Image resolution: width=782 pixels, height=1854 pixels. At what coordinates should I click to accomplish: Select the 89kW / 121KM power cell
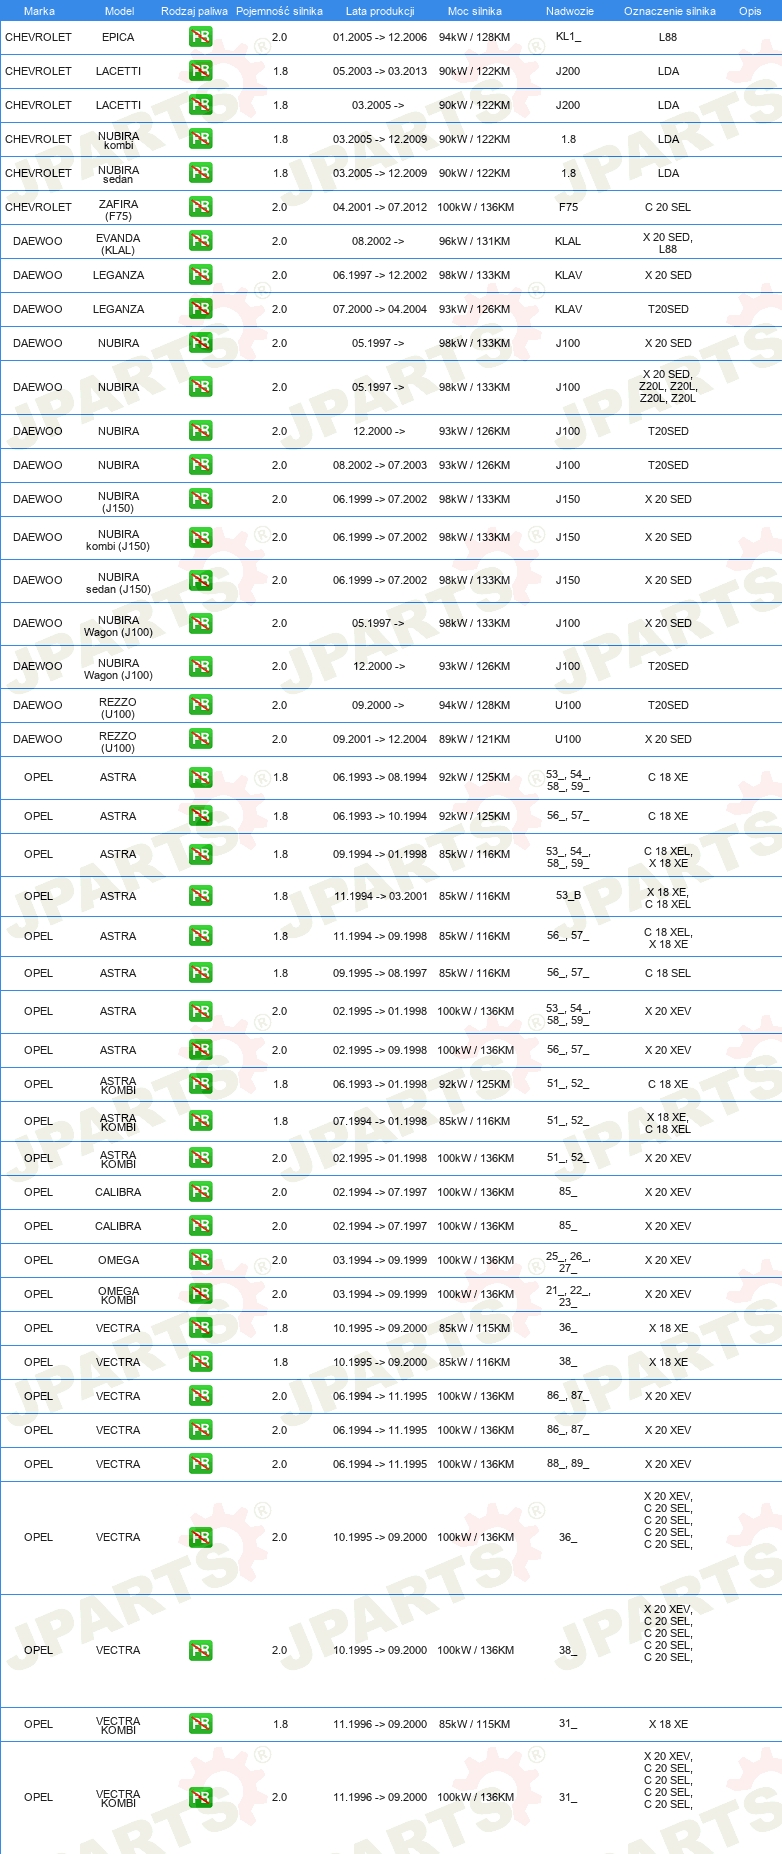(474, 739)
